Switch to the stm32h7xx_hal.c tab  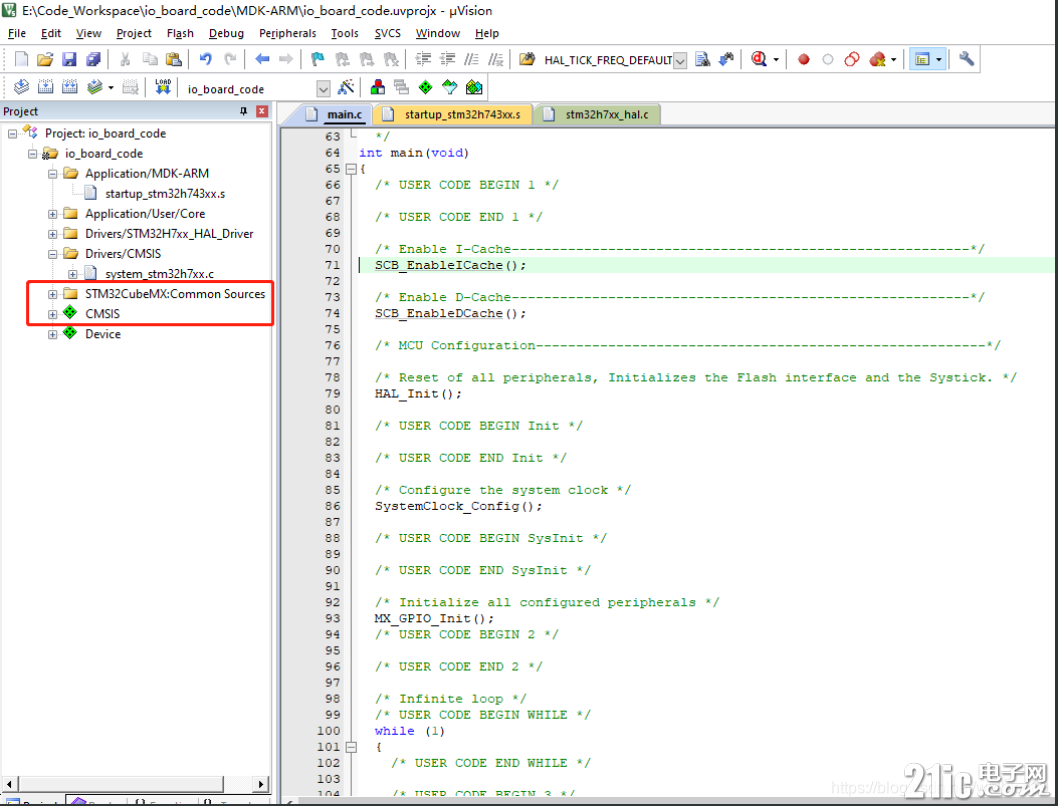click(x=597, y=114)
